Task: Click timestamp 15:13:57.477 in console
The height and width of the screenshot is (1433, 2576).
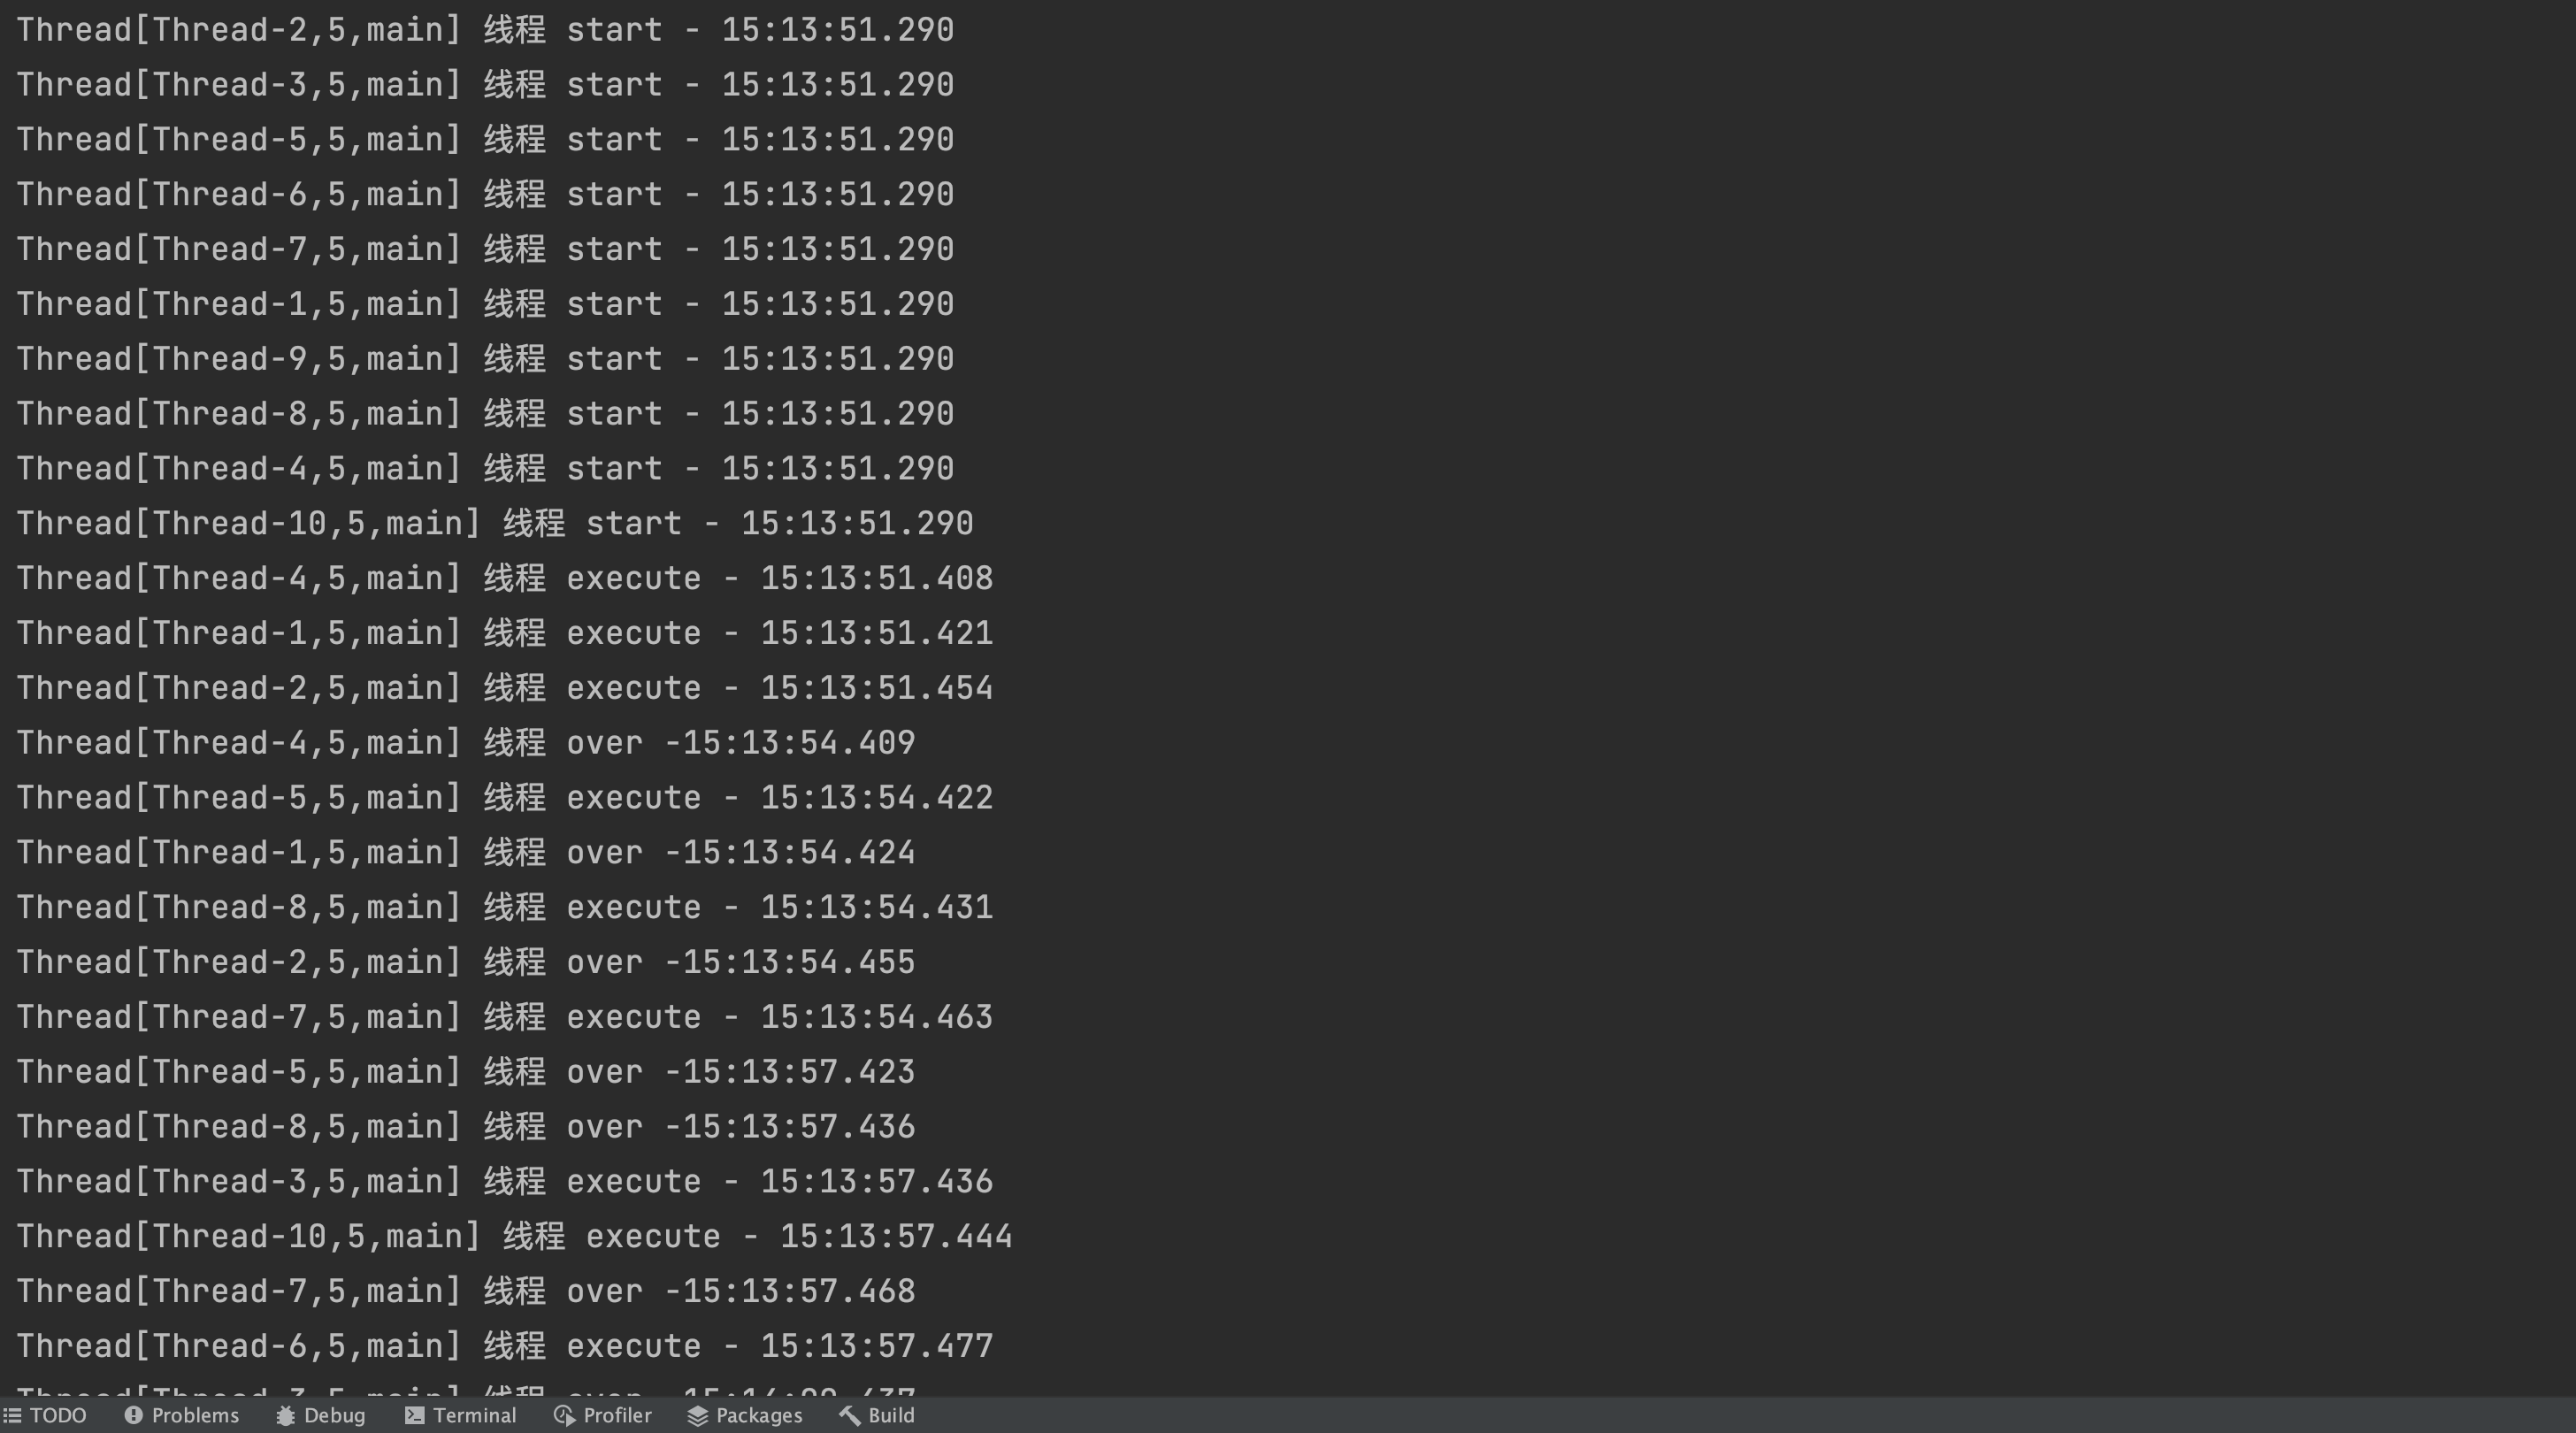Action: 876,1347
